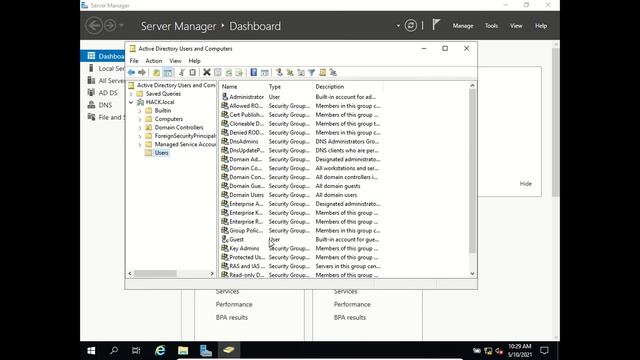Select the Guest user entry
640x360 pixels.
pos(236,240)
